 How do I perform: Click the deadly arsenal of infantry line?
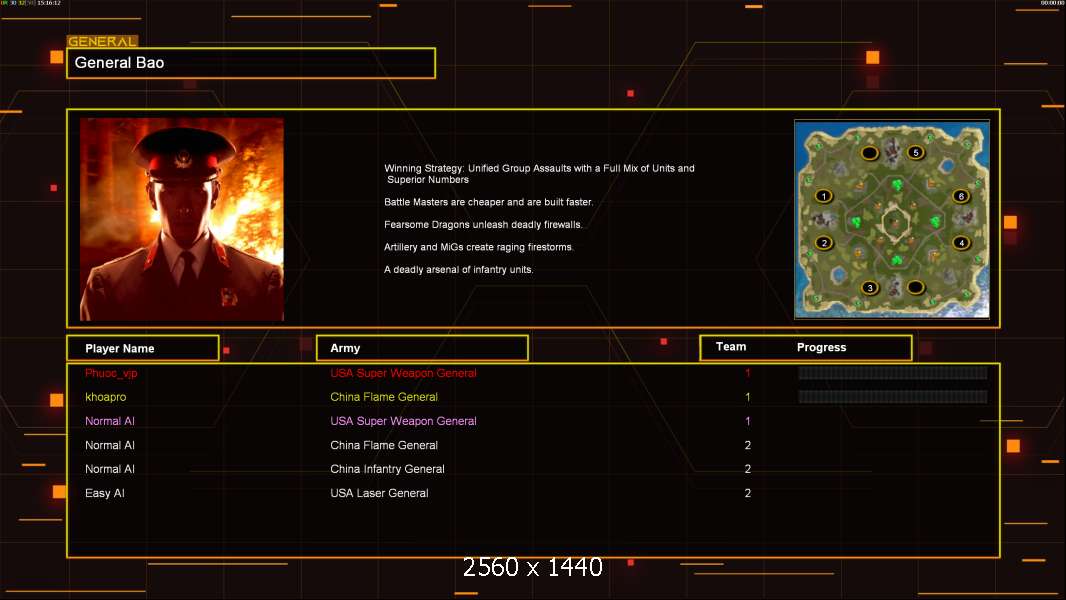(x=458, y=269)
